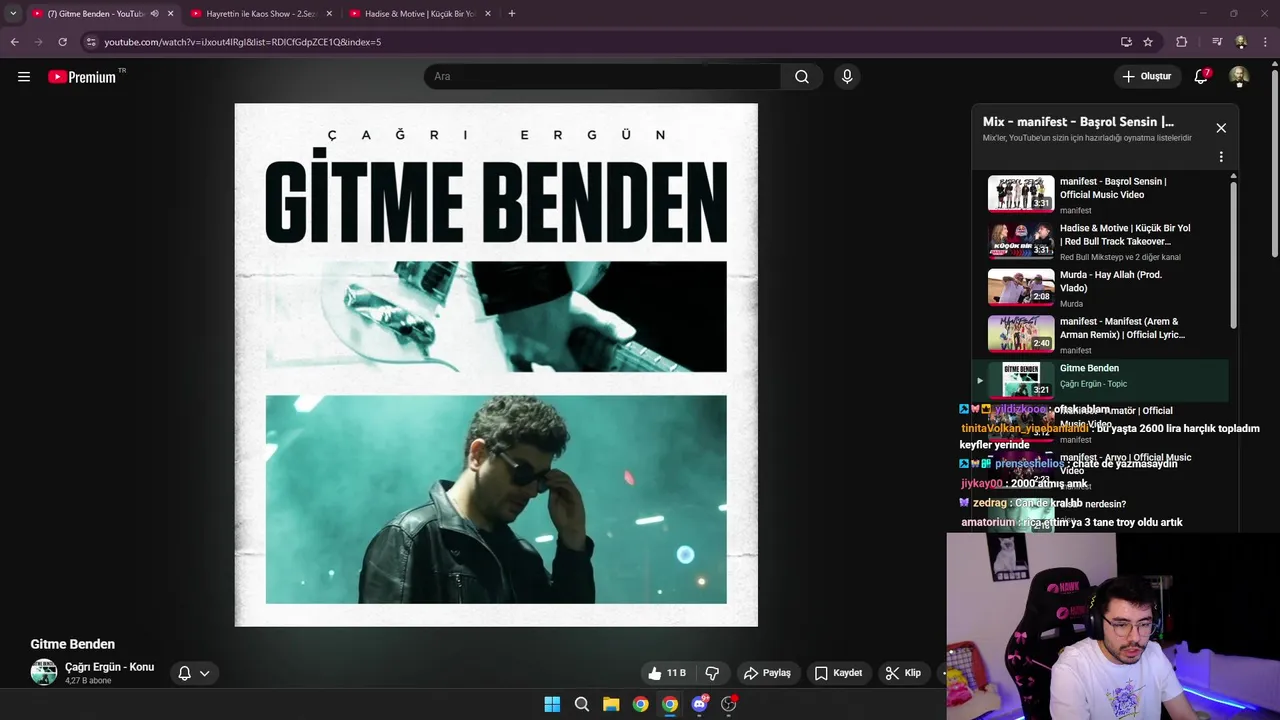Open File Explorer from taskbar
The image size is (1280, 720).
611,704
